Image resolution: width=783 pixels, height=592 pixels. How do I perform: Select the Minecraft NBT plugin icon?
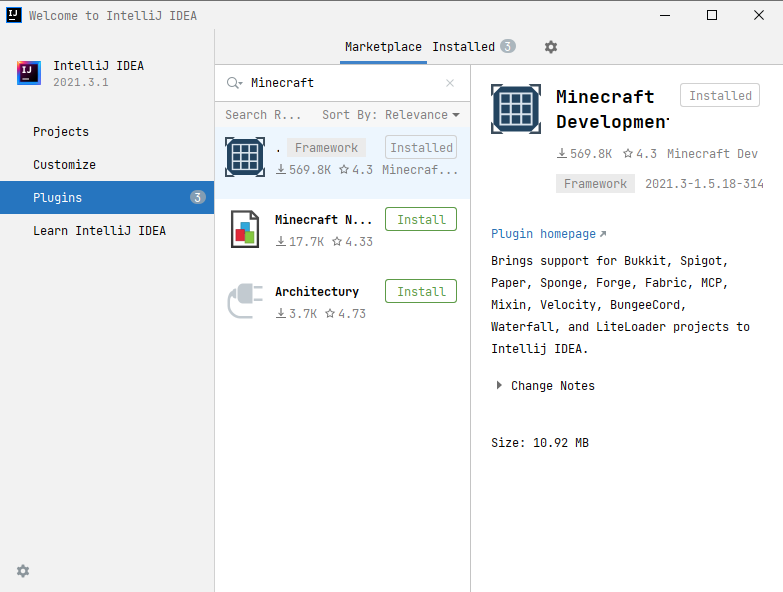pyautogui.click(x=245, y=229)
